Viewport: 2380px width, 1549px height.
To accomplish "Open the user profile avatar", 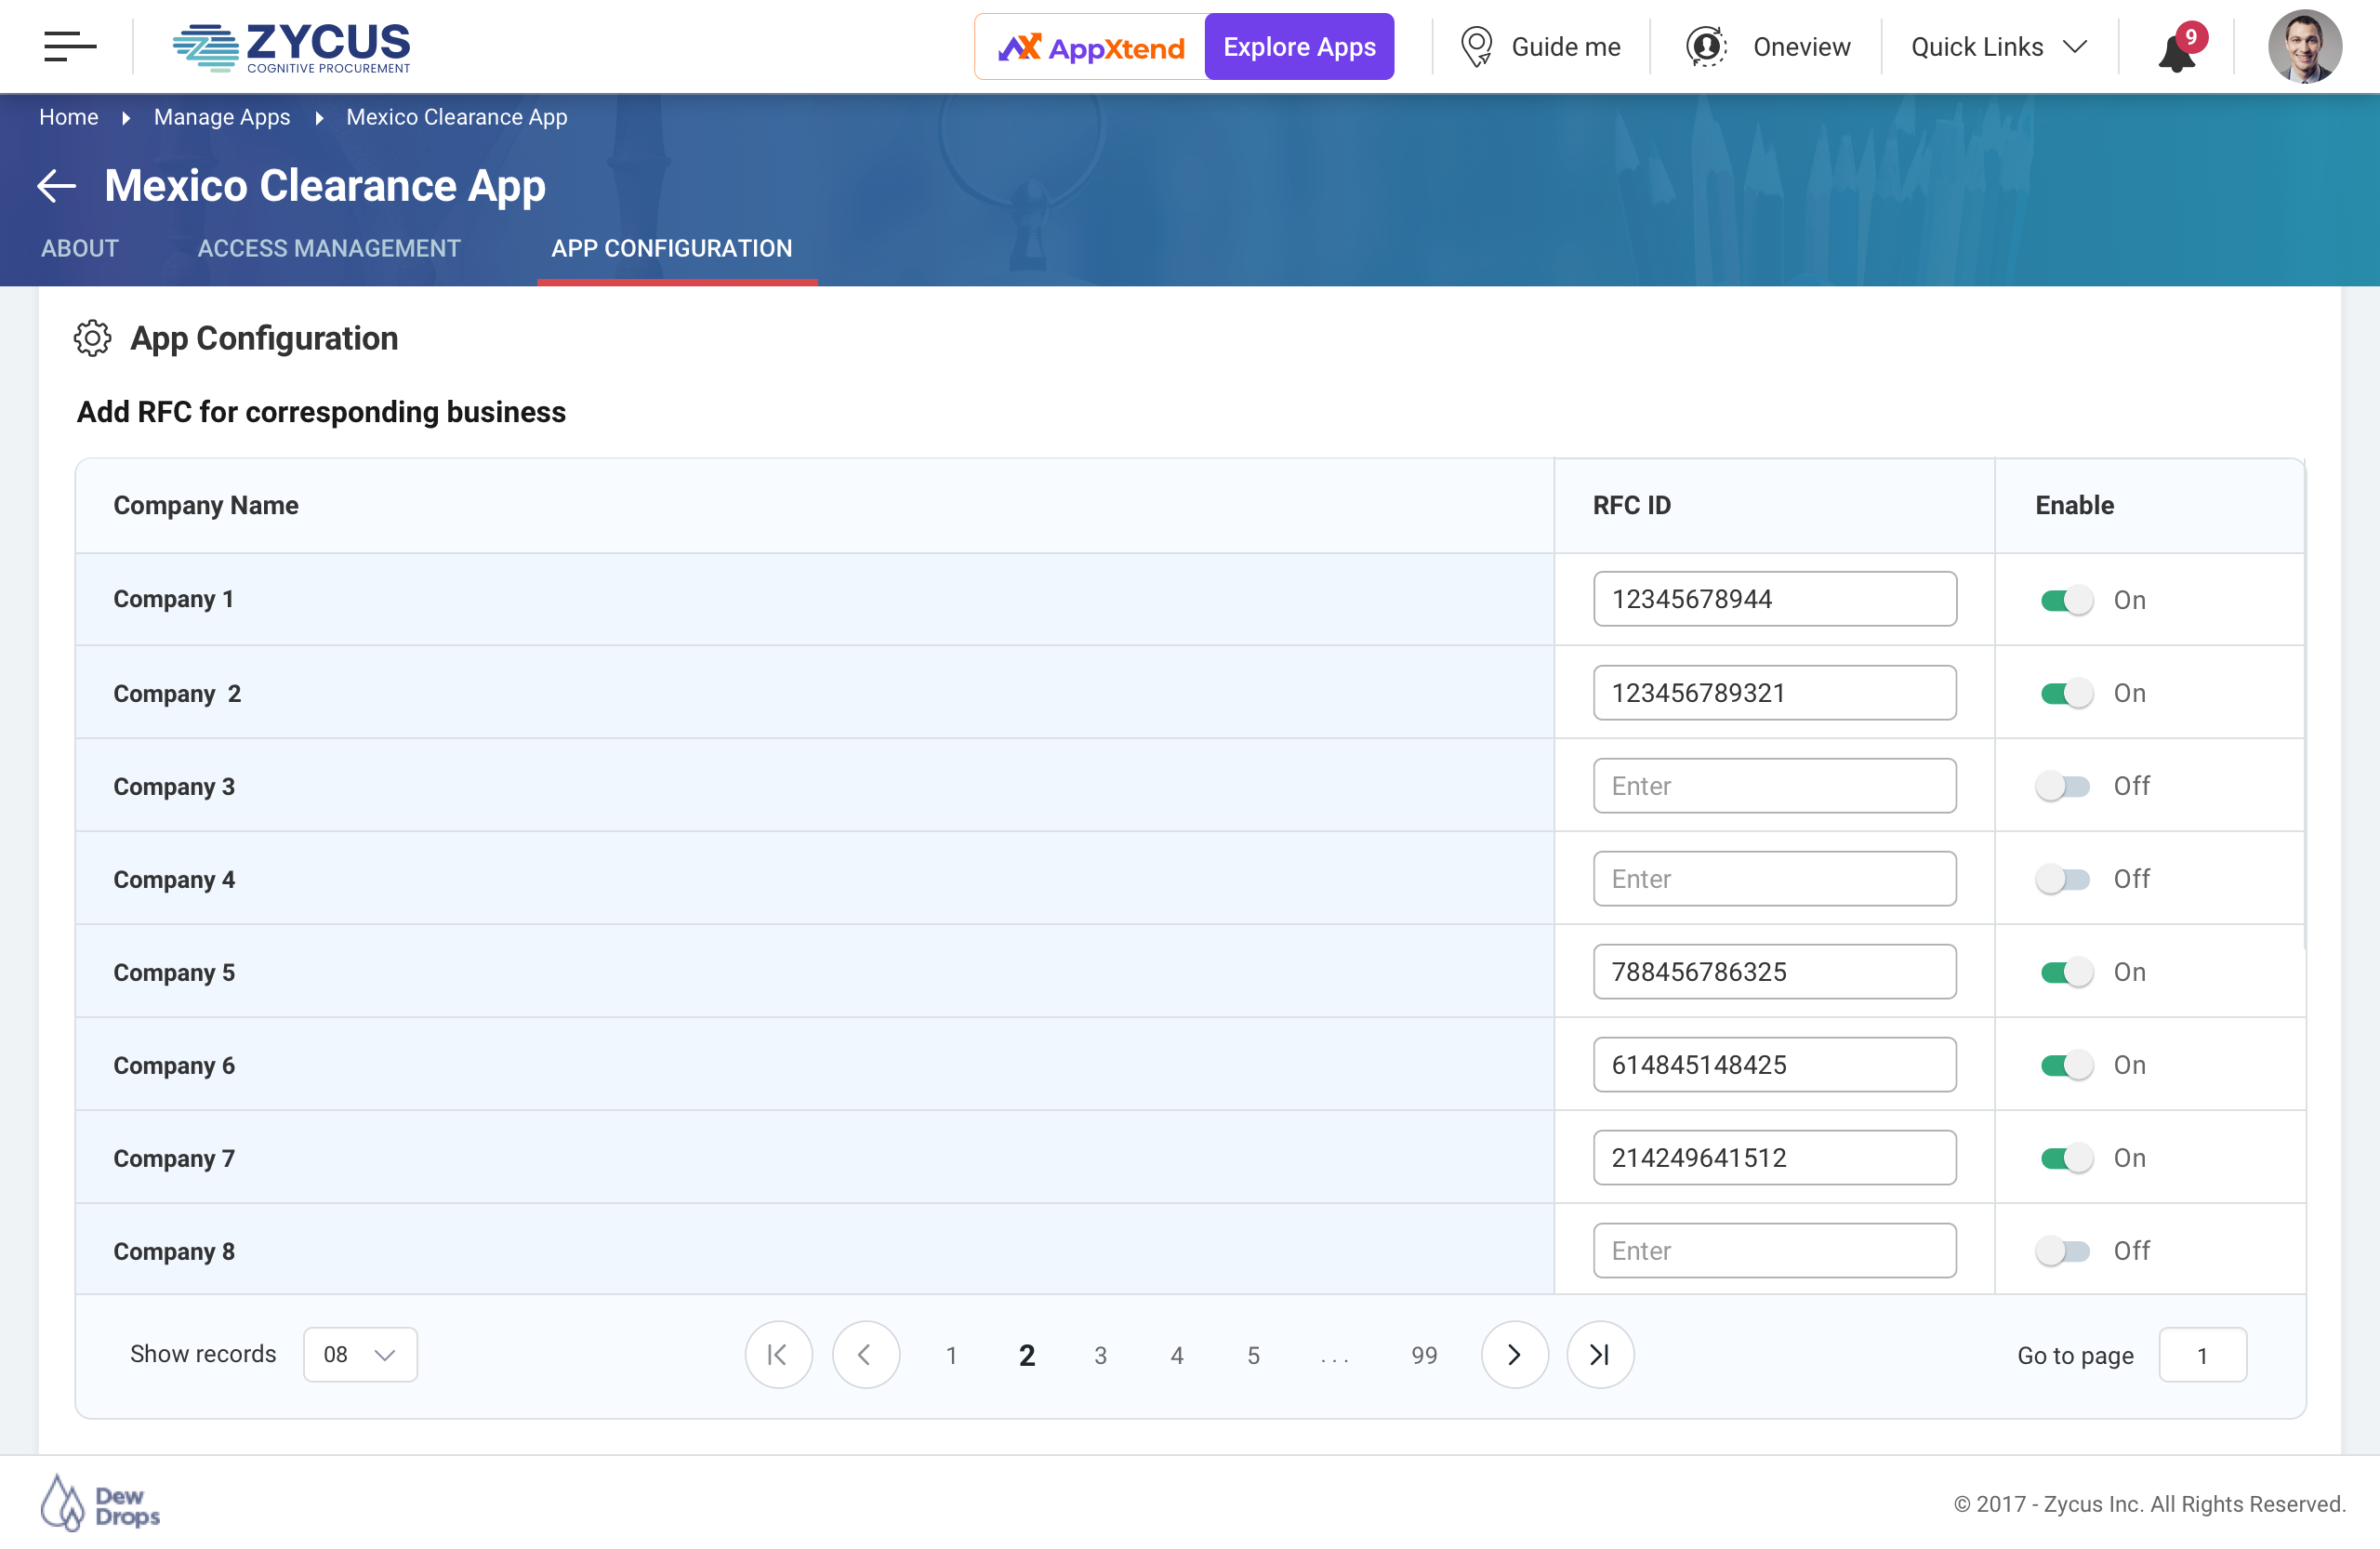I will pos(2305,47).
